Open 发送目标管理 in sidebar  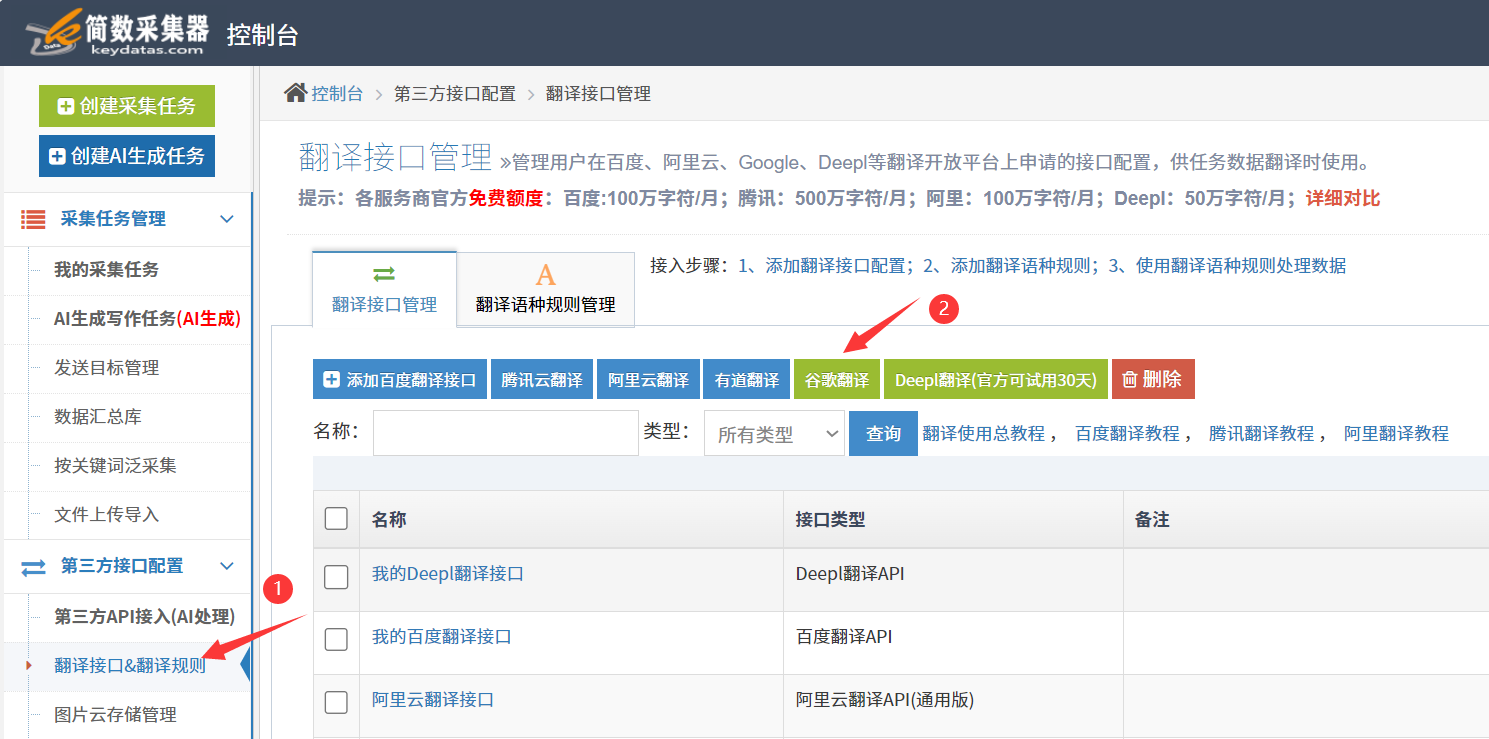pos(106,368)
